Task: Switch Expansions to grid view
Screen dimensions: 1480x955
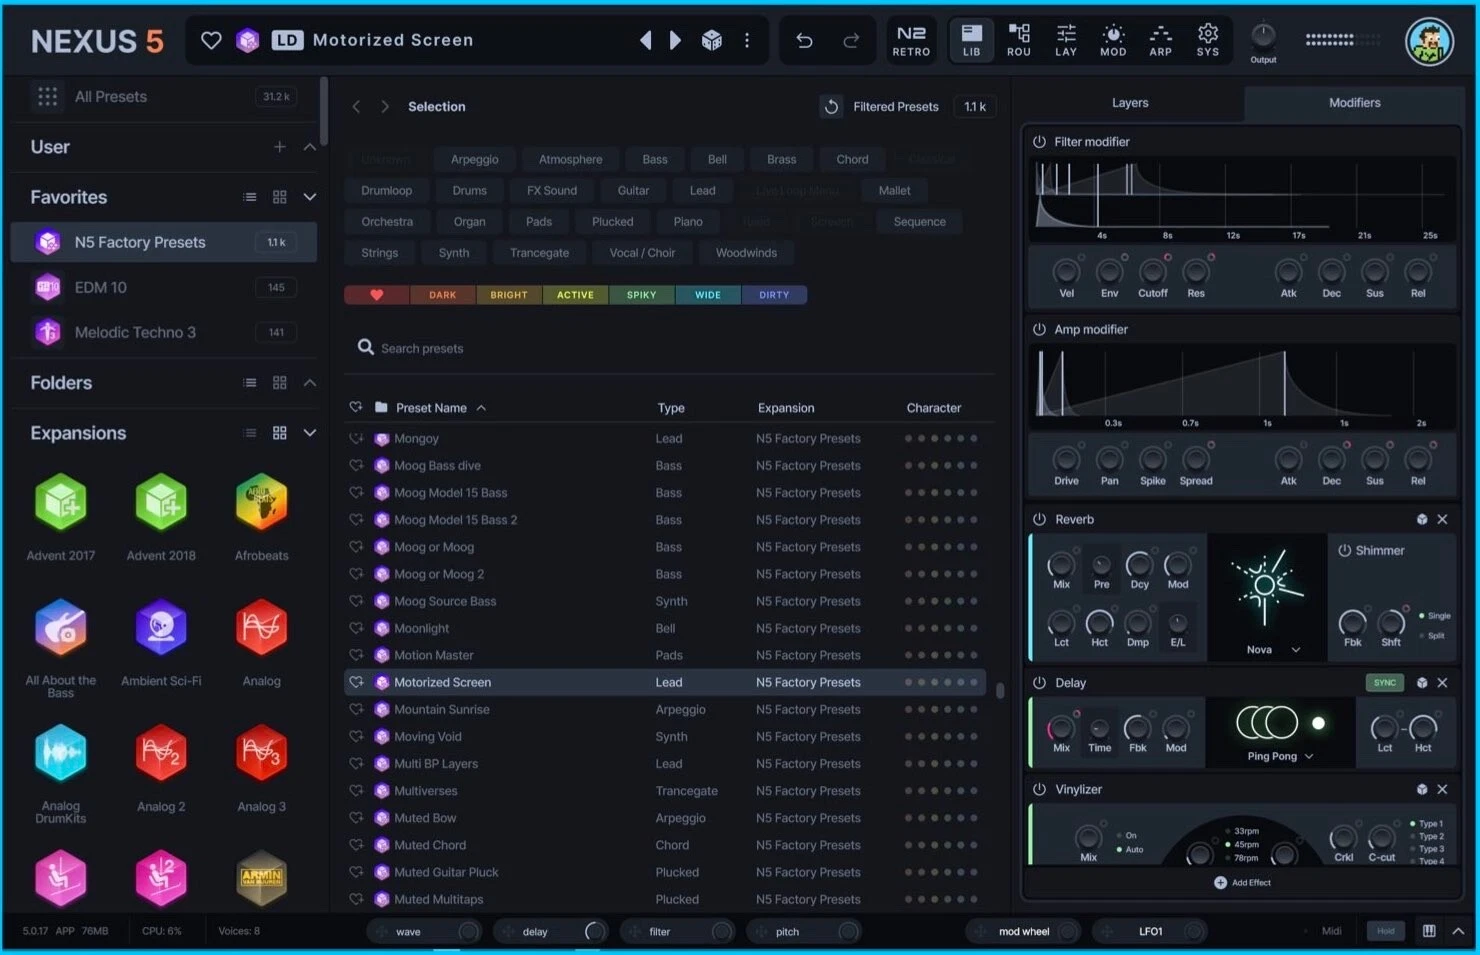Action: 280,433
